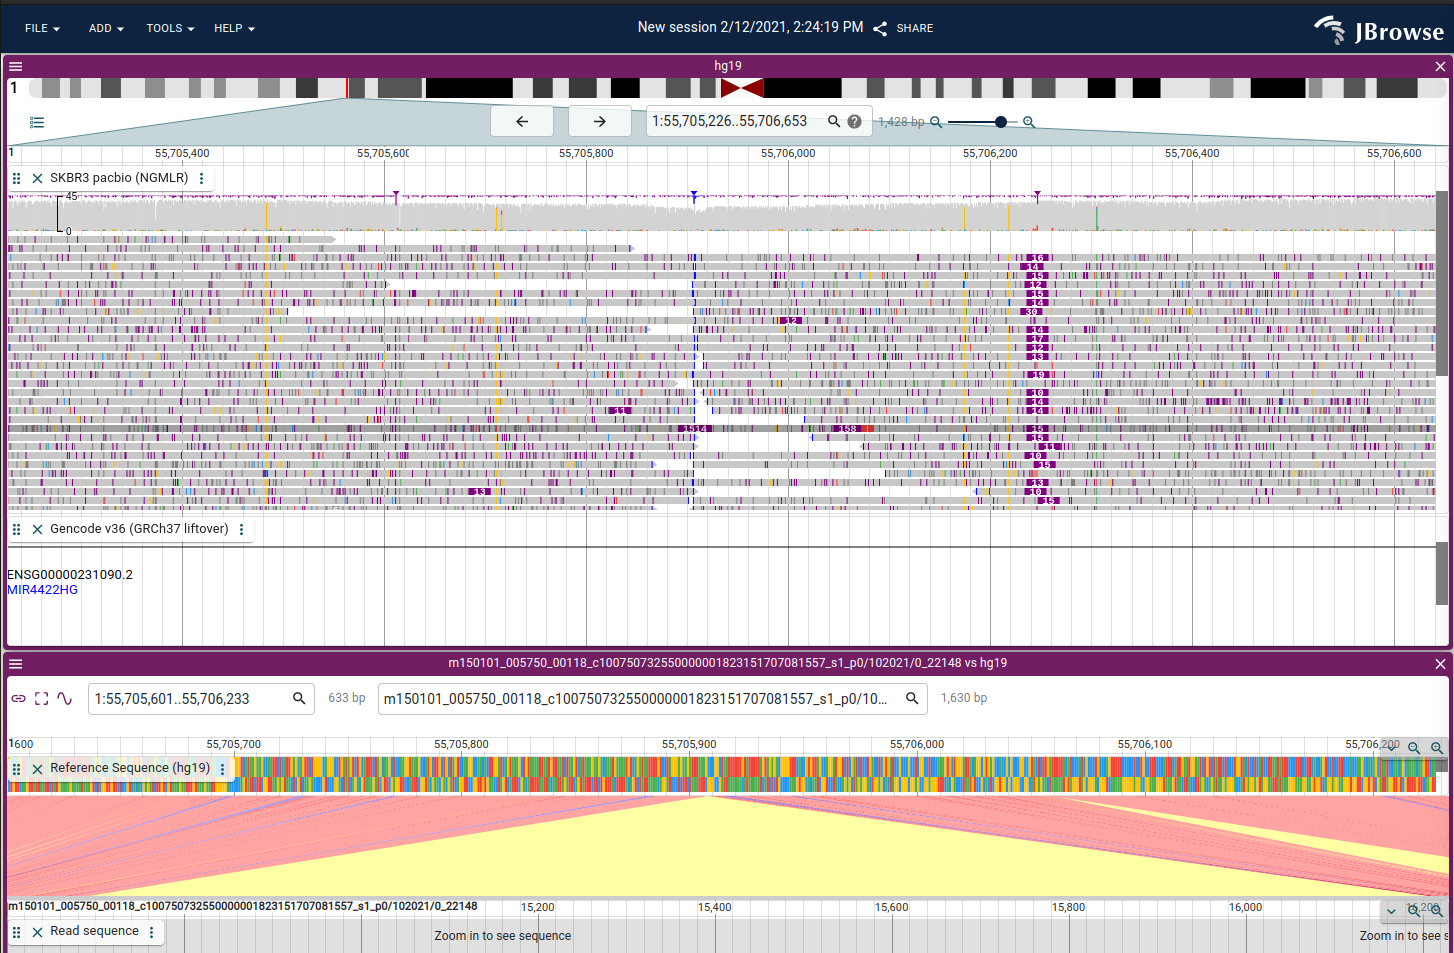Adjust the zoom level slider knob
The width and height of the screenshot is (1454, 953).
click(1001, 122)
